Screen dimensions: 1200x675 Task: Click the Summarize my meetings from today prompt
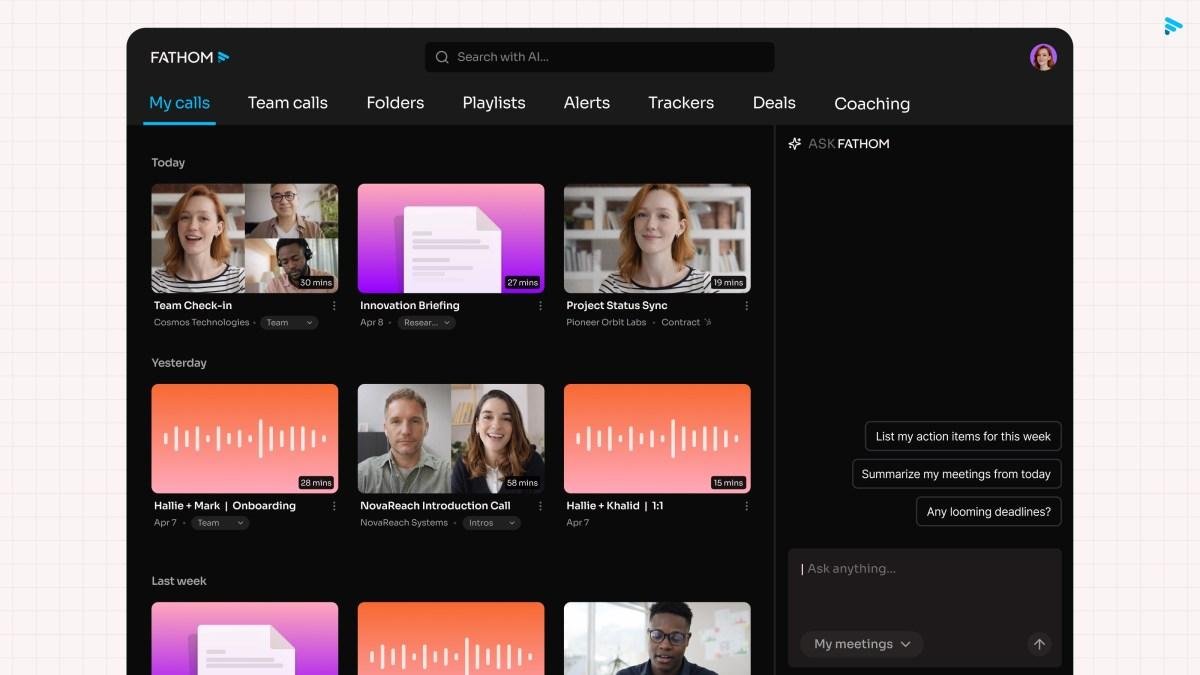[x=956, y=473]
